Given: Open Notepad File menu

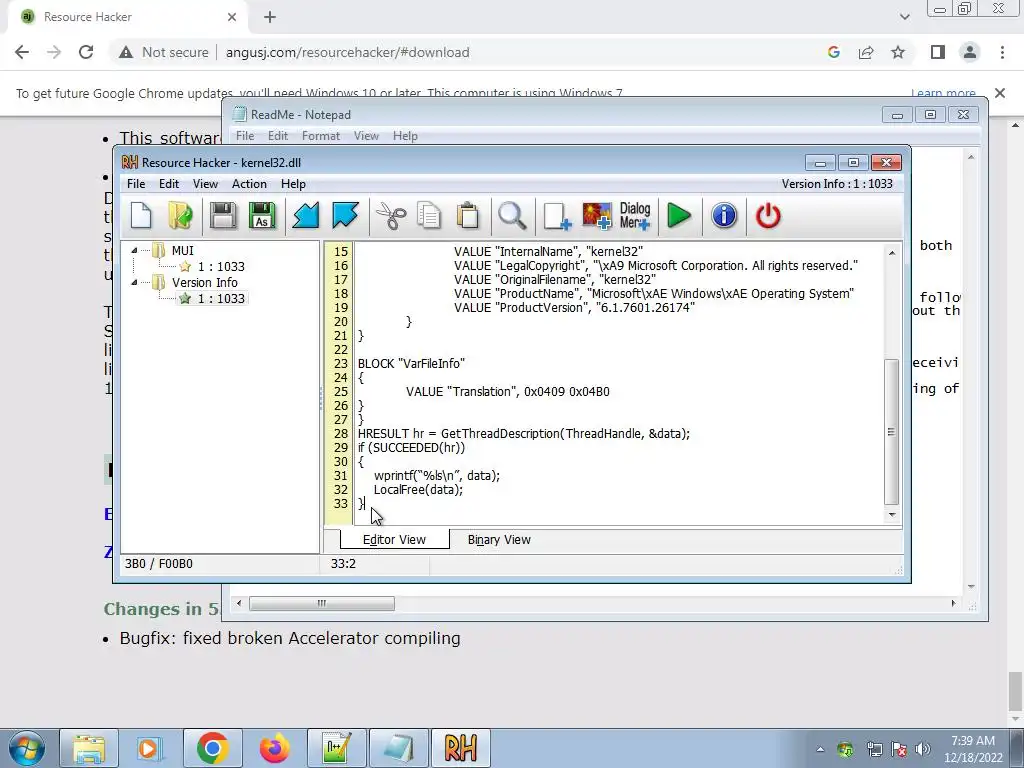Looking at the screenshot, I should tap(245, 136).
